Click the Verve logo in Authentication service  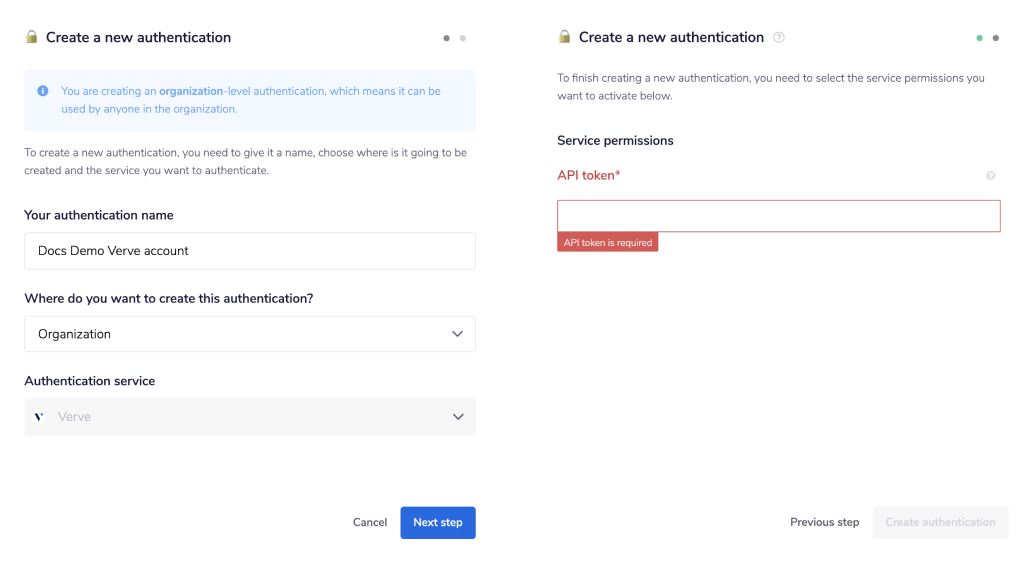click(x=39, y=417)
